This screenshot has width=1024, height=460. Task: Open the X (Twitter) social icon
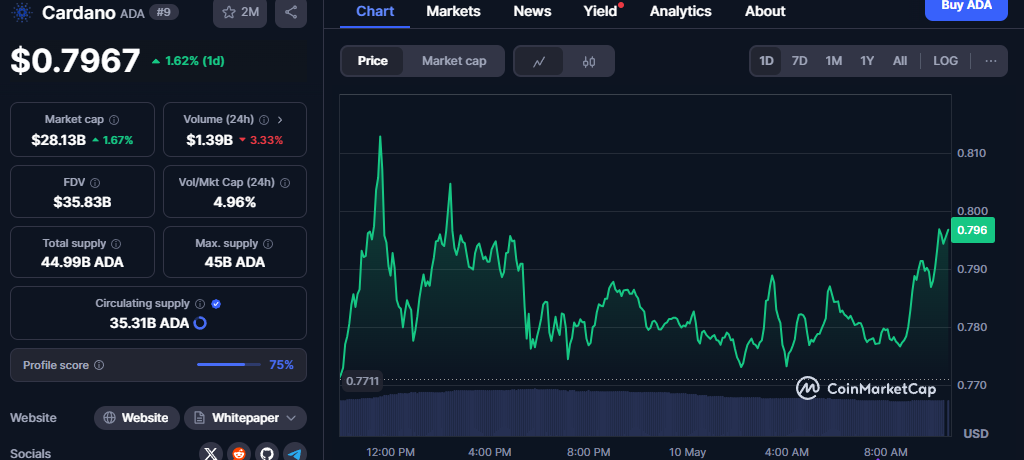click(x=210, y=453)
